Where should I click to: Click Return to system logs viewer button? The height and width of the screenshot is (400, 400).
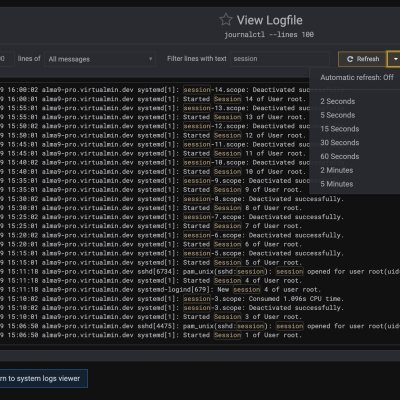[x=44, y=378]
